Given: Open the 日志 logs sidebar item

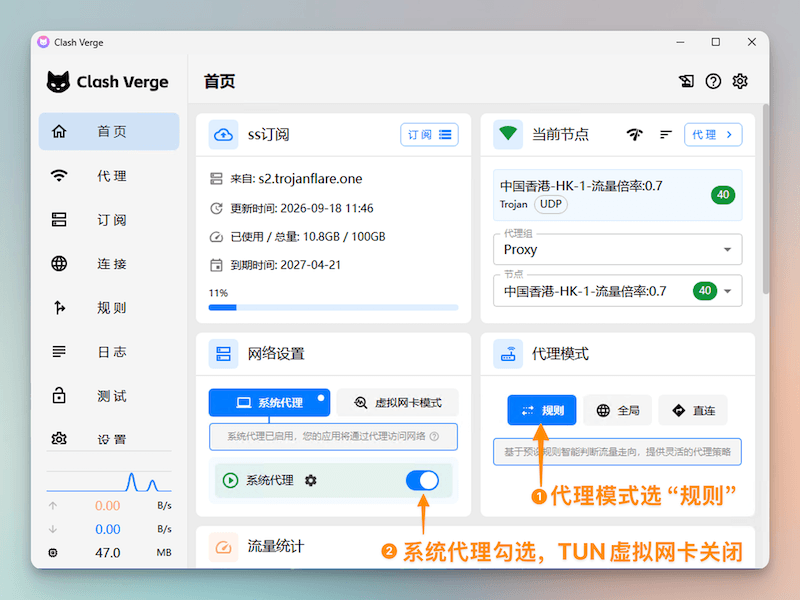Looking at the screenshot, I should coord(109,352).
